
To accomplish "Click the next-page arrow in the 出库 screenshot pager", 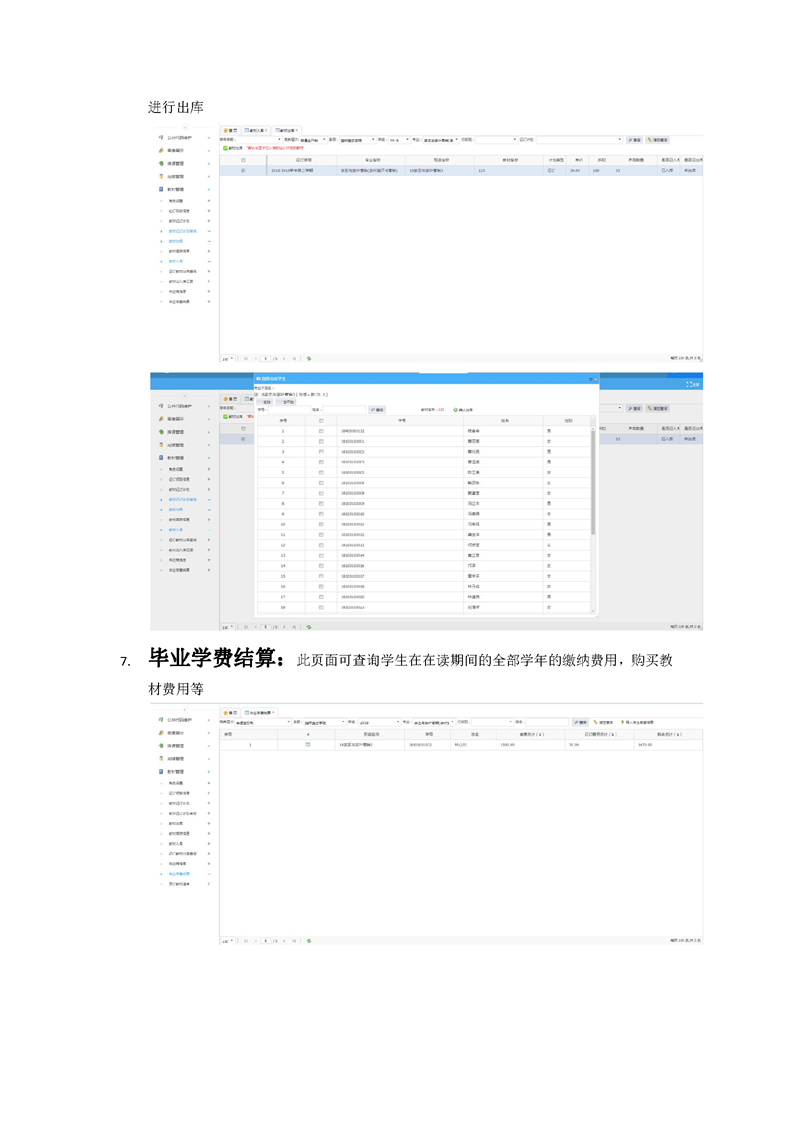I will coord(284,358).
